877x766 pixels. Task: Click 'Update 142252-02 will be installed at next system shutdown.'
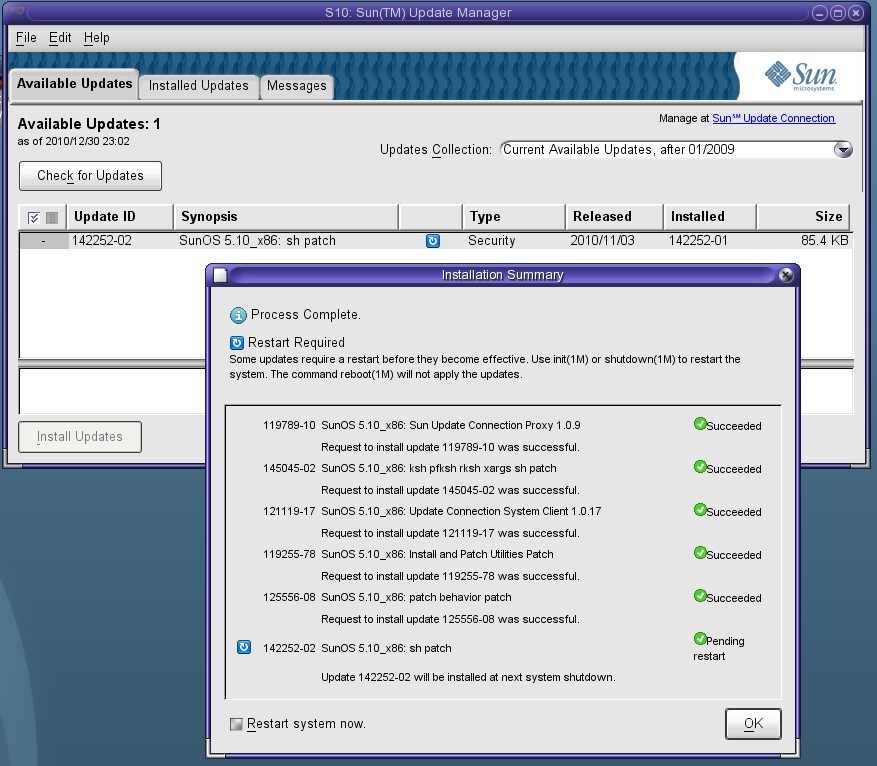468,678
